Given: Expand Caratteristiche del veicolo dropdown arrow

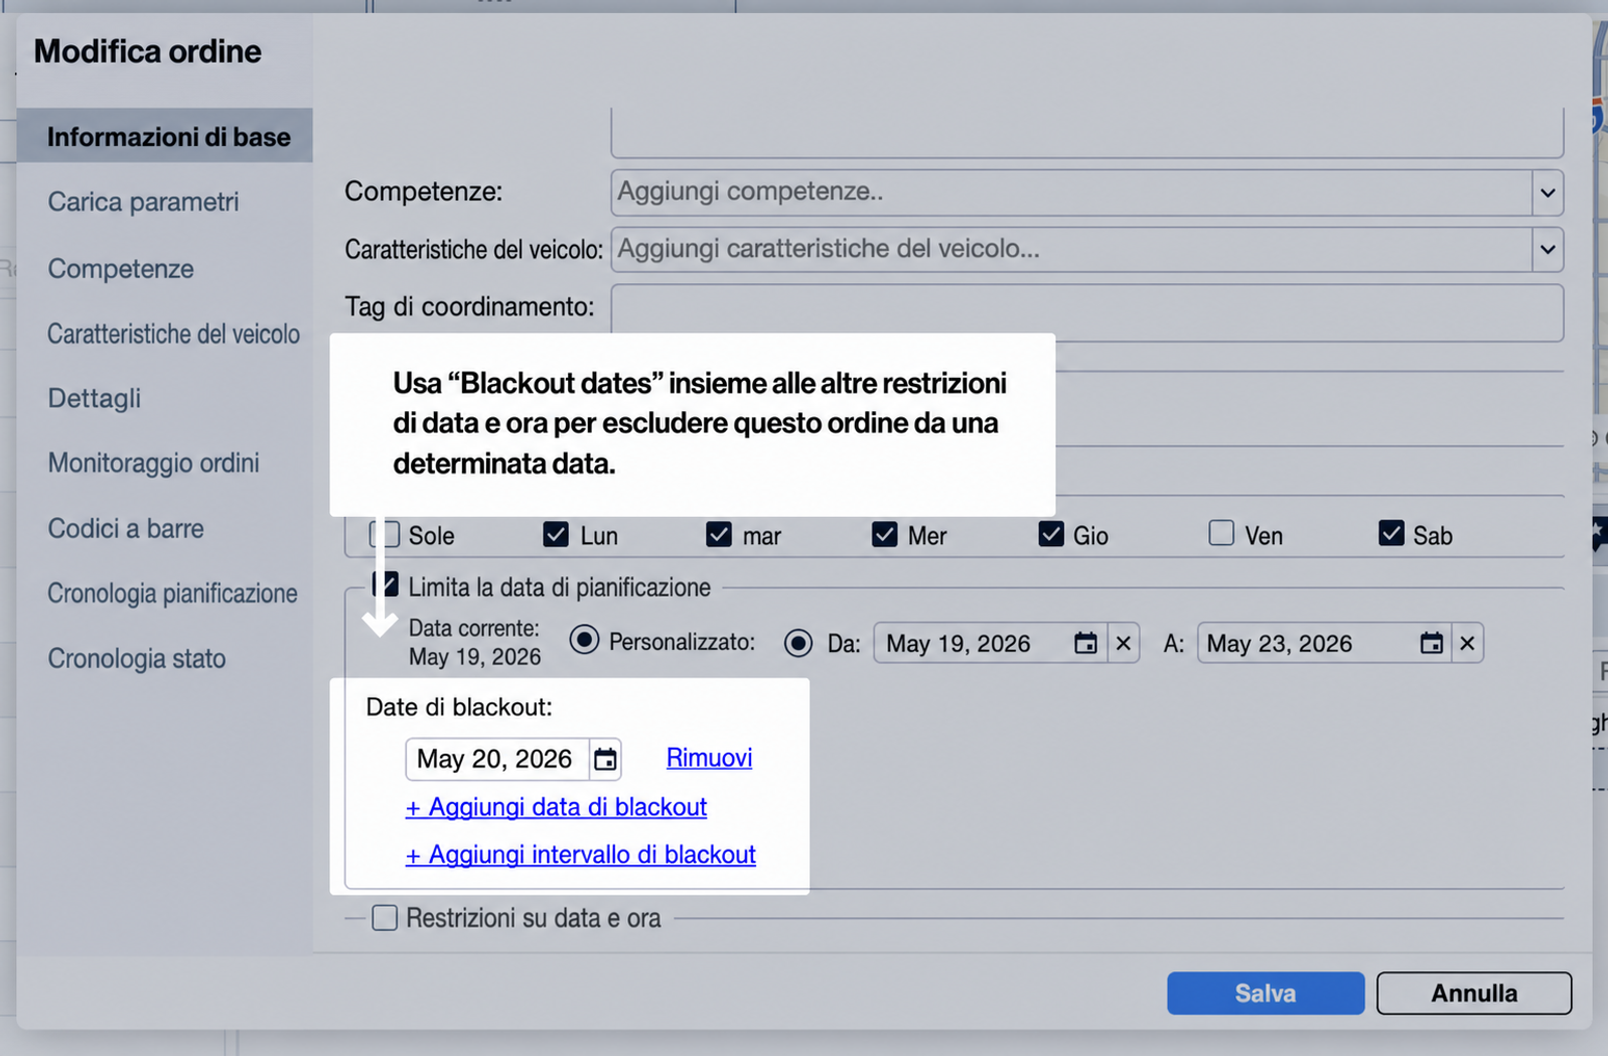Looking at the screenshot, I should [x=1547, y=249].
